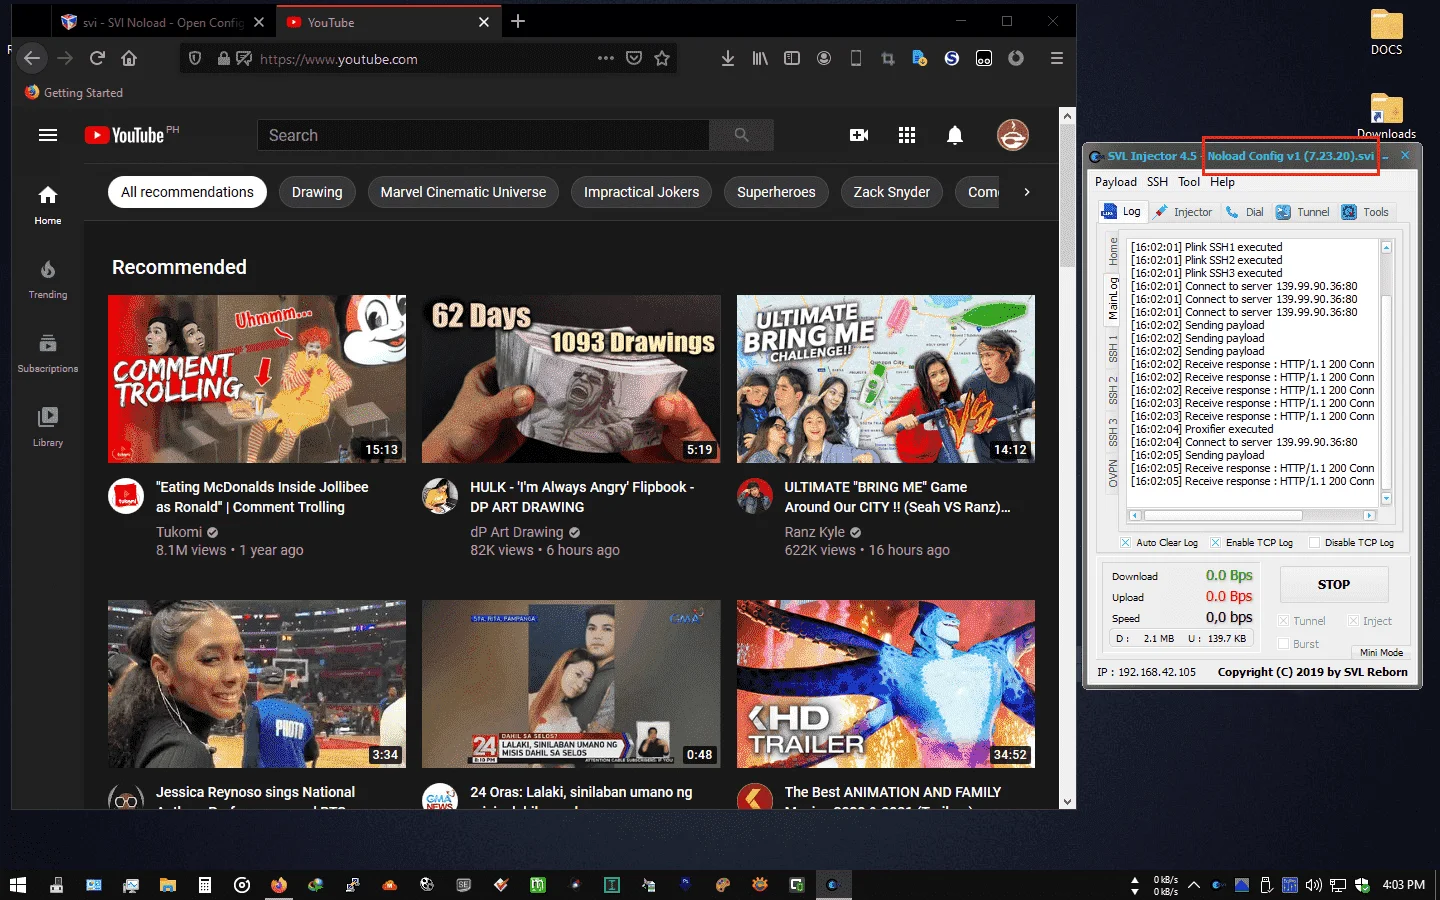Go to Home in YouTube sidebar
Image resolution: width=1440 pixels, height=900 pixels.
point(48,205)
